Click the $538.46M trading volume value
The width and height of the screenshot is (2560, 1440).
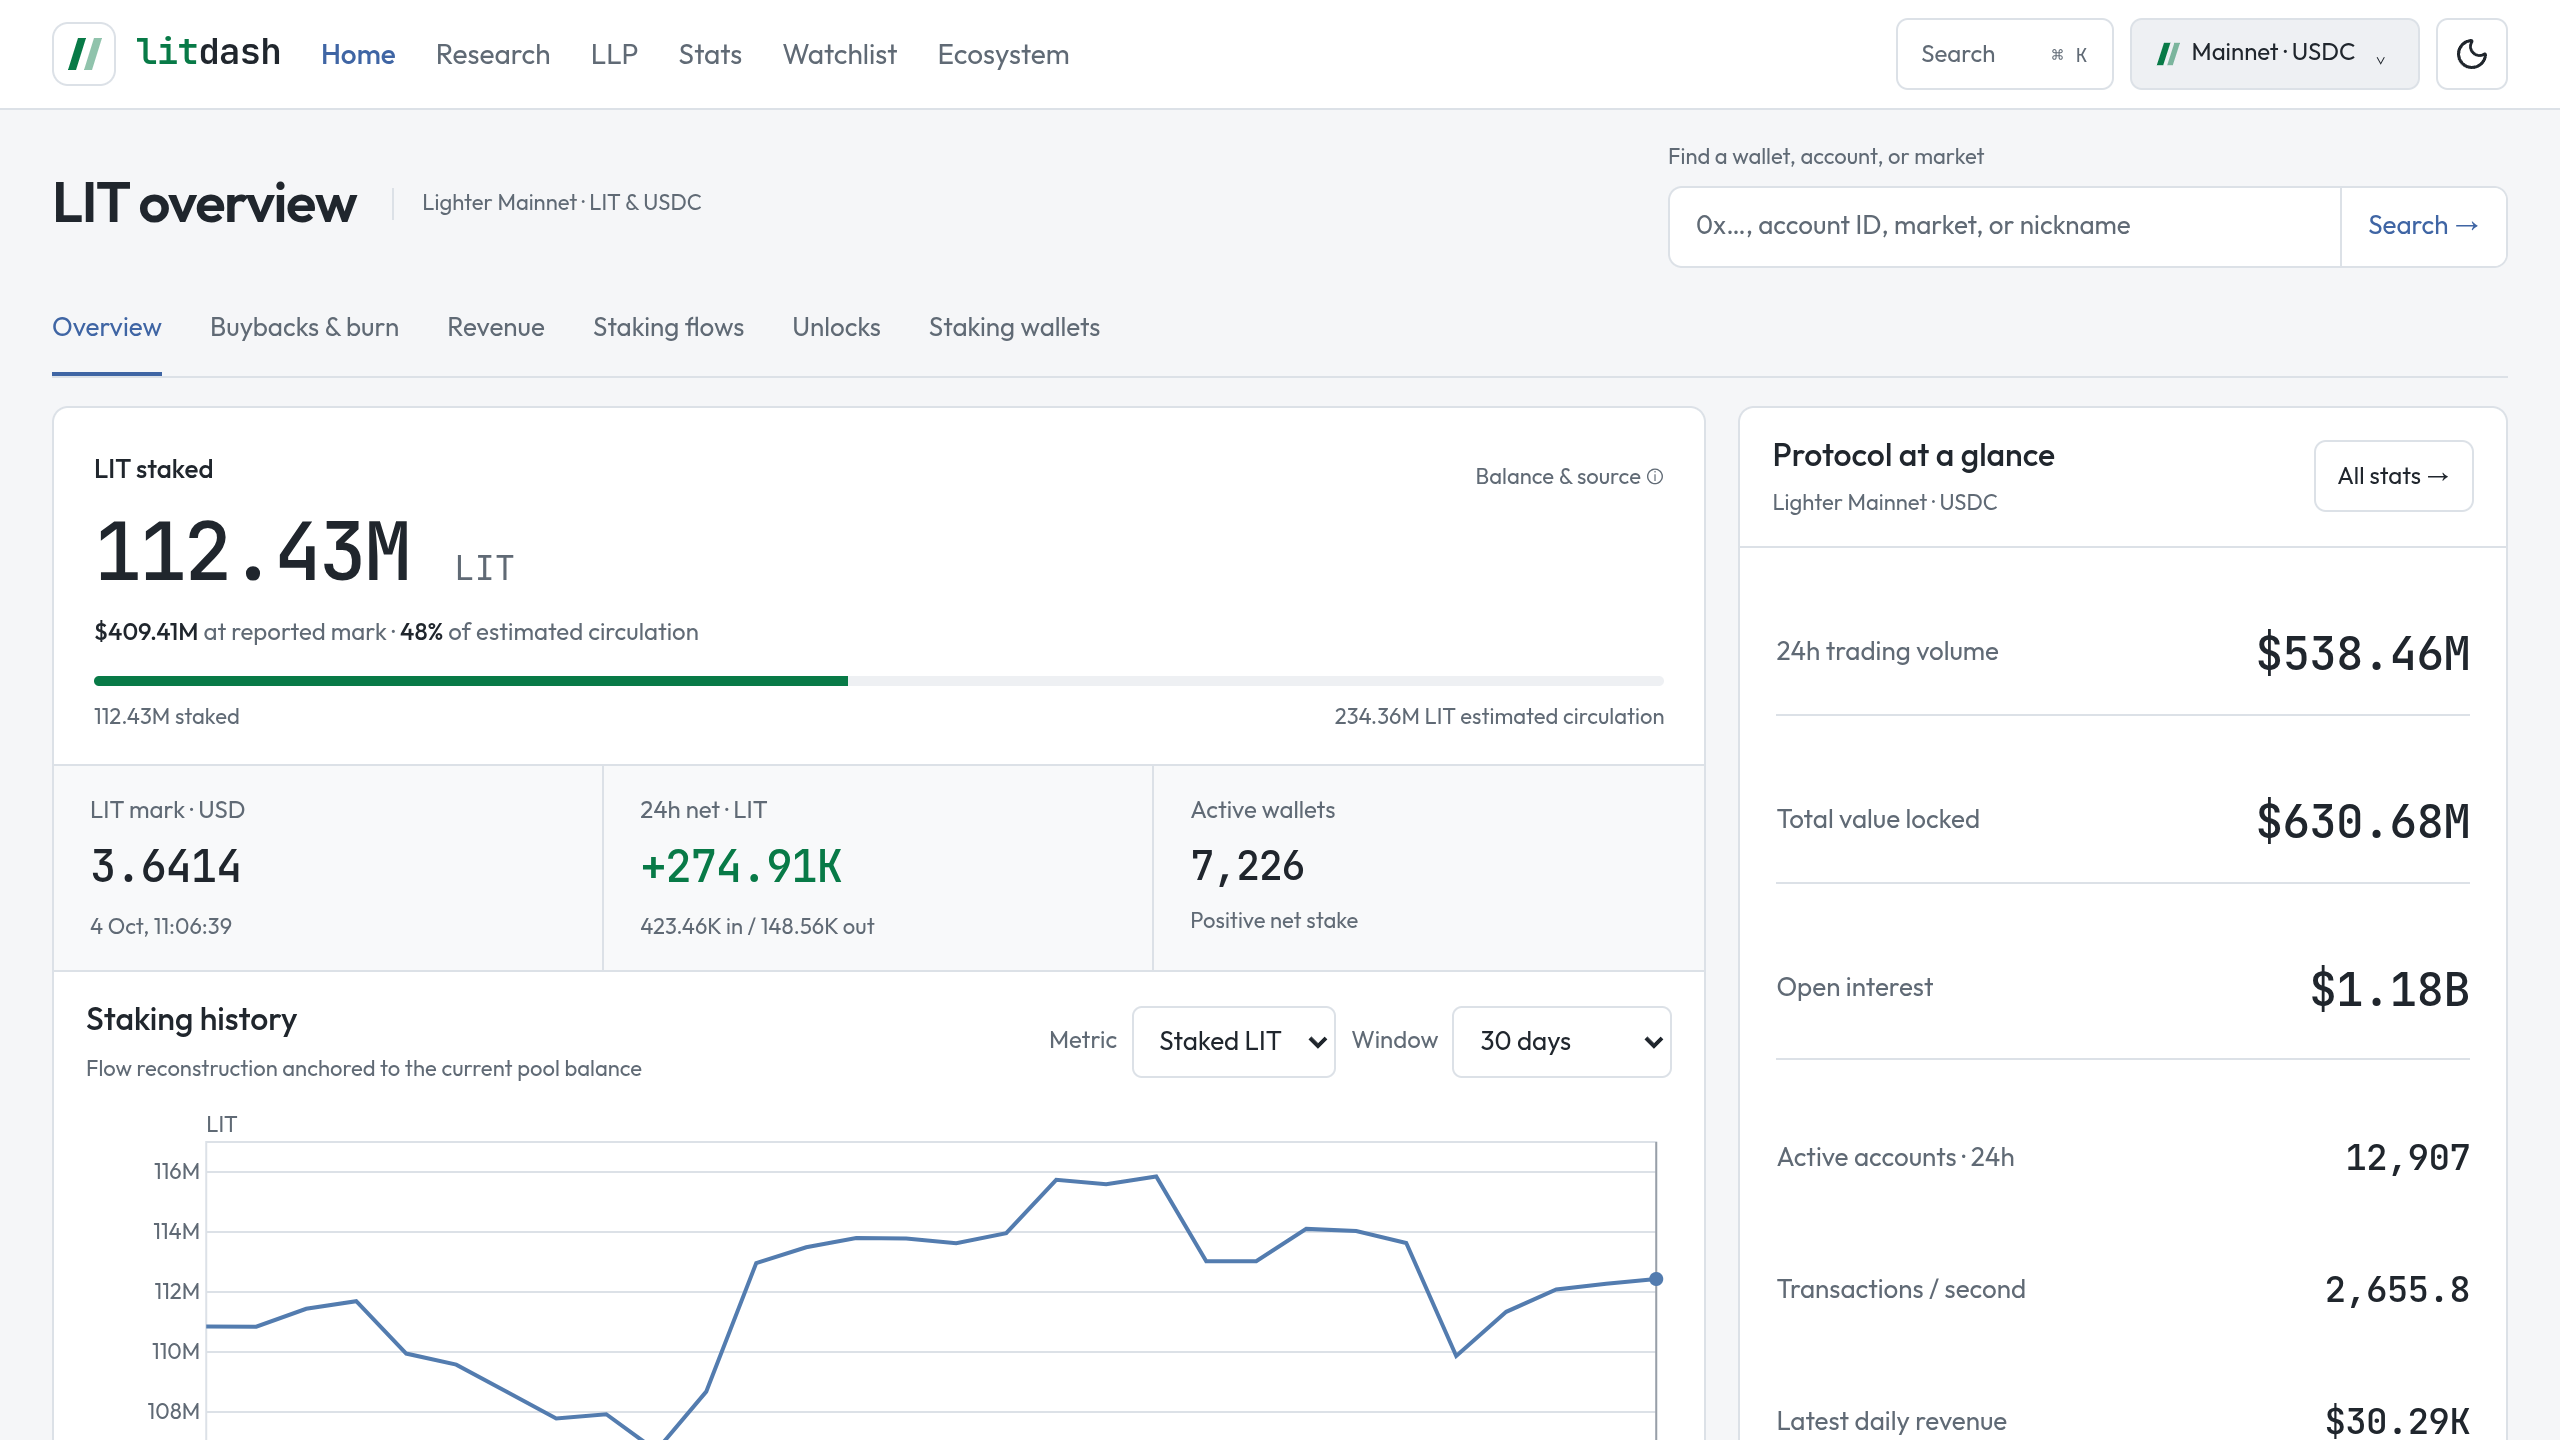tap(2363, 653)
